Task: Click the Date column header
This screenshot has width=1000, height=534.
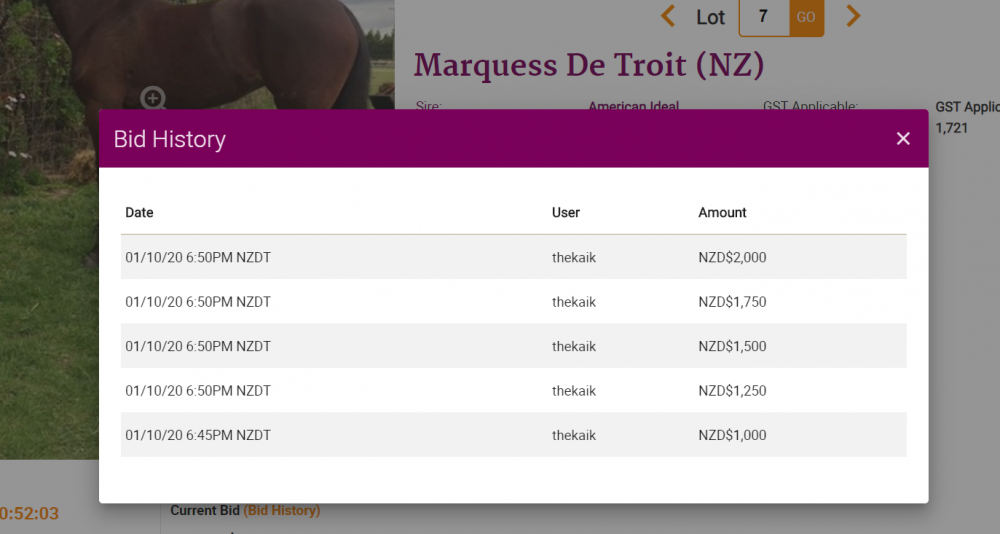Action: click(x=140, y=213)
